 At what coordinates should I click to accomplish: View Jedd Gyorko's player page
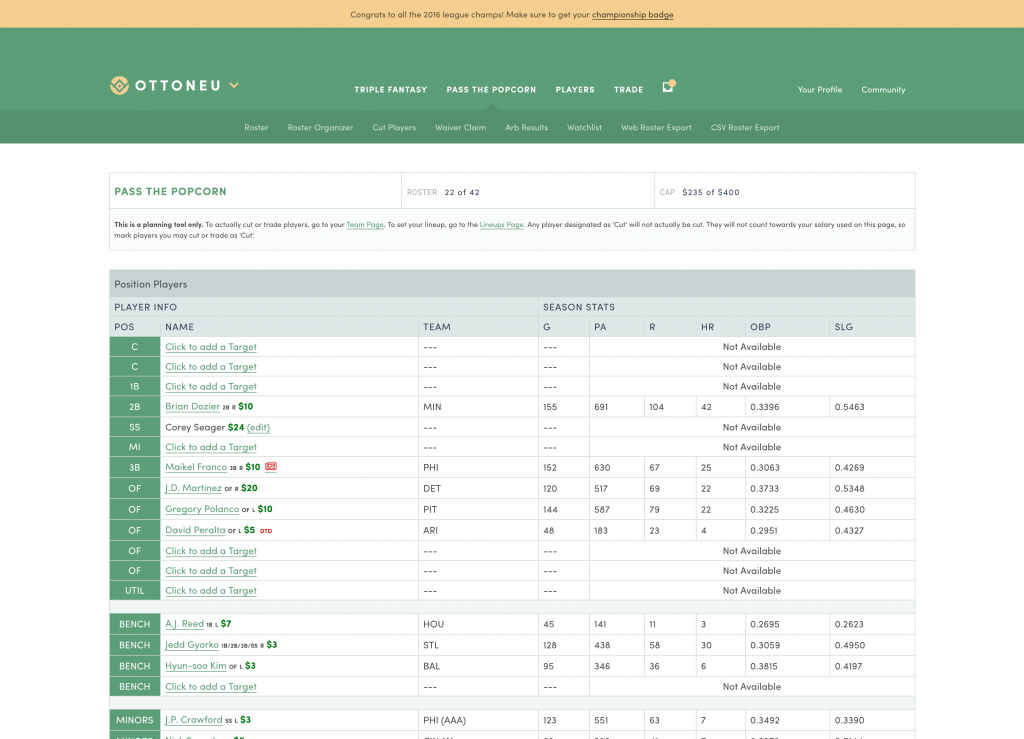point(192,644)
